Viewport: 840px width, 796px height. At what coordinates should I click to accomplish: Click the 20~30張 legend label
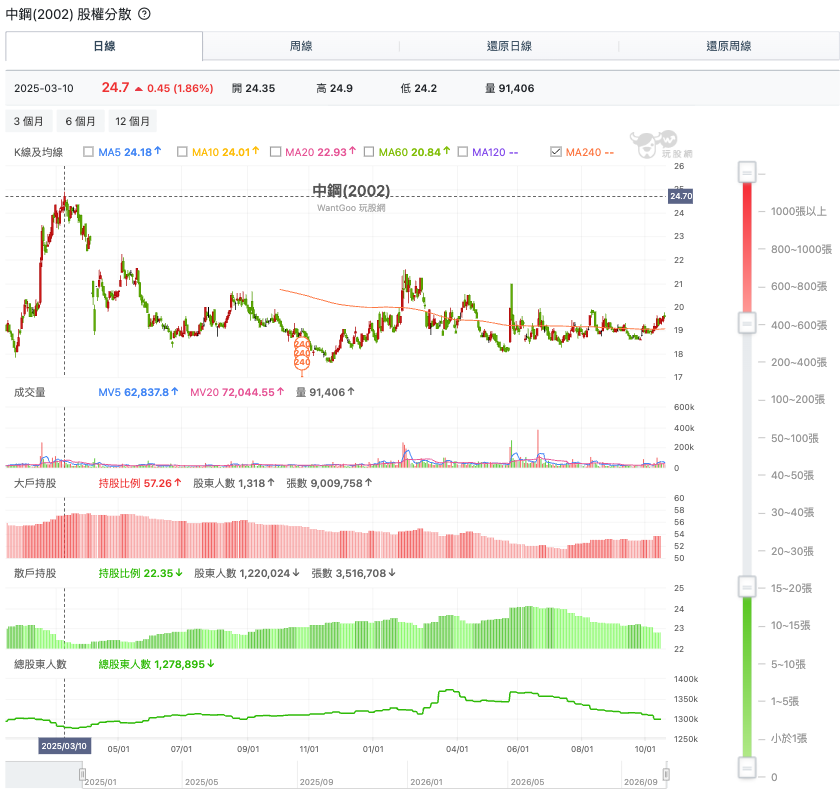coord(792,551)
